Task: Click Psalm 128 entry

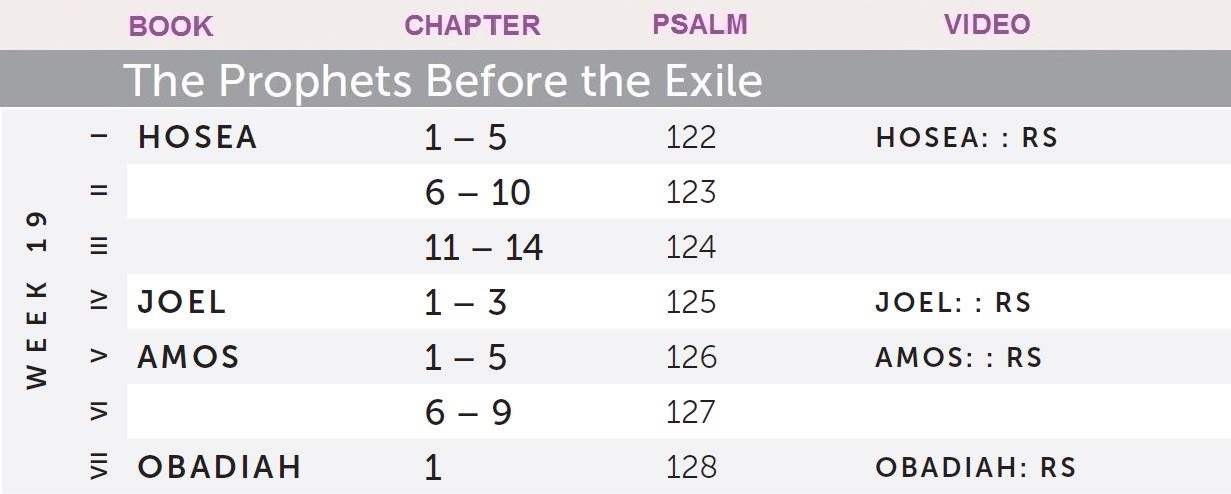Action: (691, 467)
